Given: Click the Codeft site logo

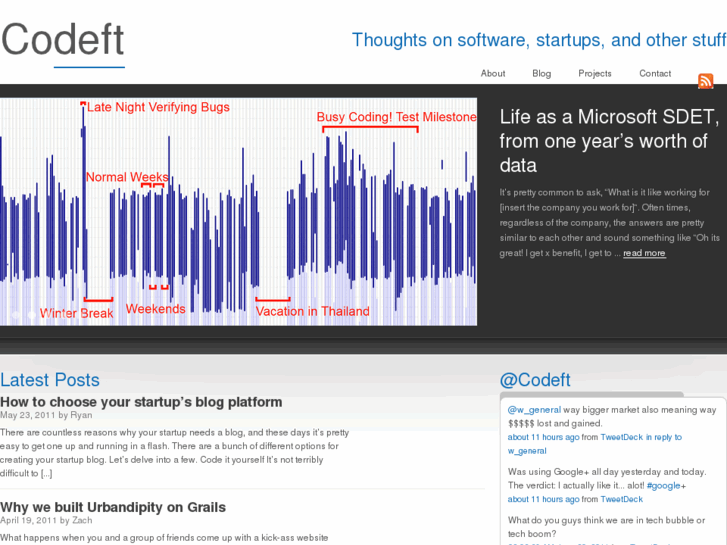Looking at the screenshot, I should pos(63,40).
